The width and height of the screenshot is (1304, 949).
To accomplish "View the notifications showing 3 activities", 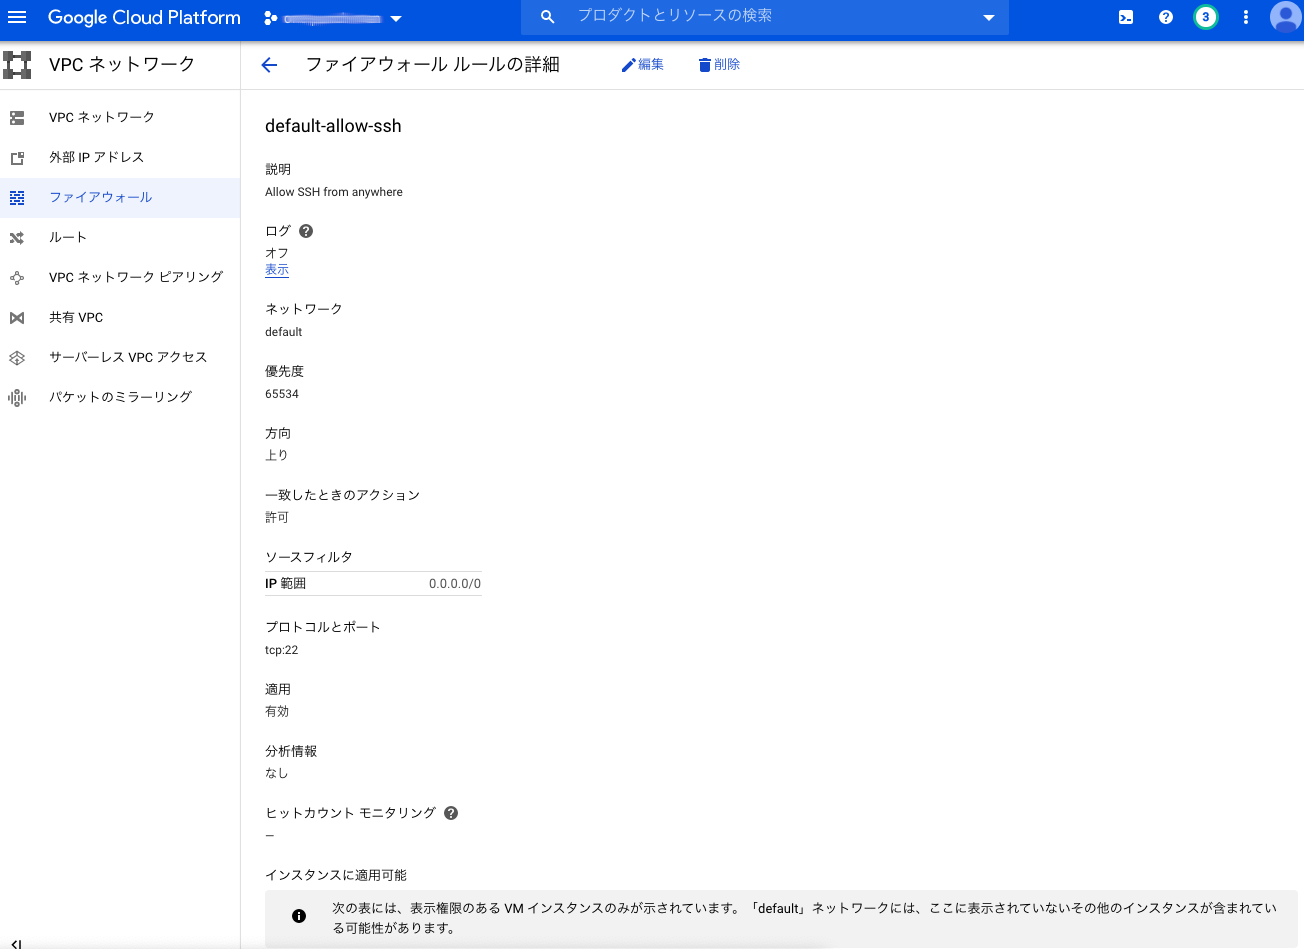I will [1206, 17].
